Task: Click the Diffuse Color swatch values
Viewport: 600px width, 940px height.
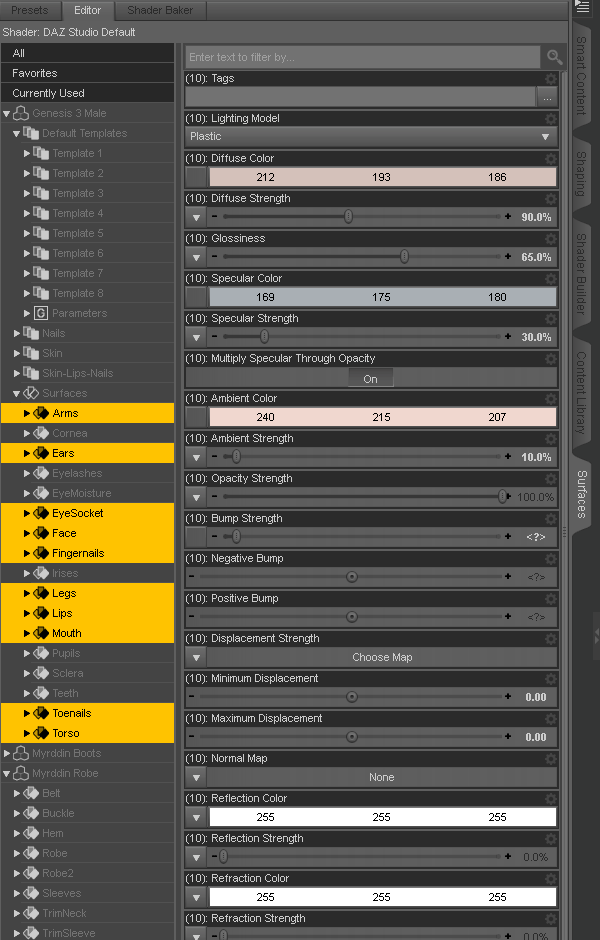Action: 382,177
